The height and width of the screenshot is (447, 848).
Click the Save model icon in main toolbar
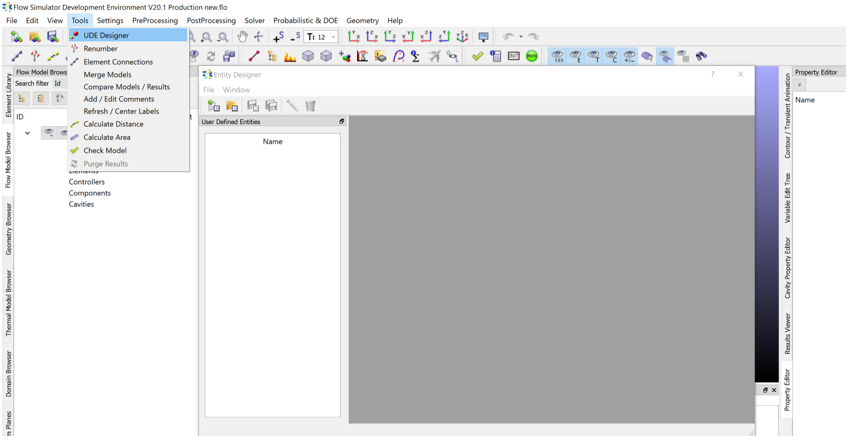(x=52, y=37)
